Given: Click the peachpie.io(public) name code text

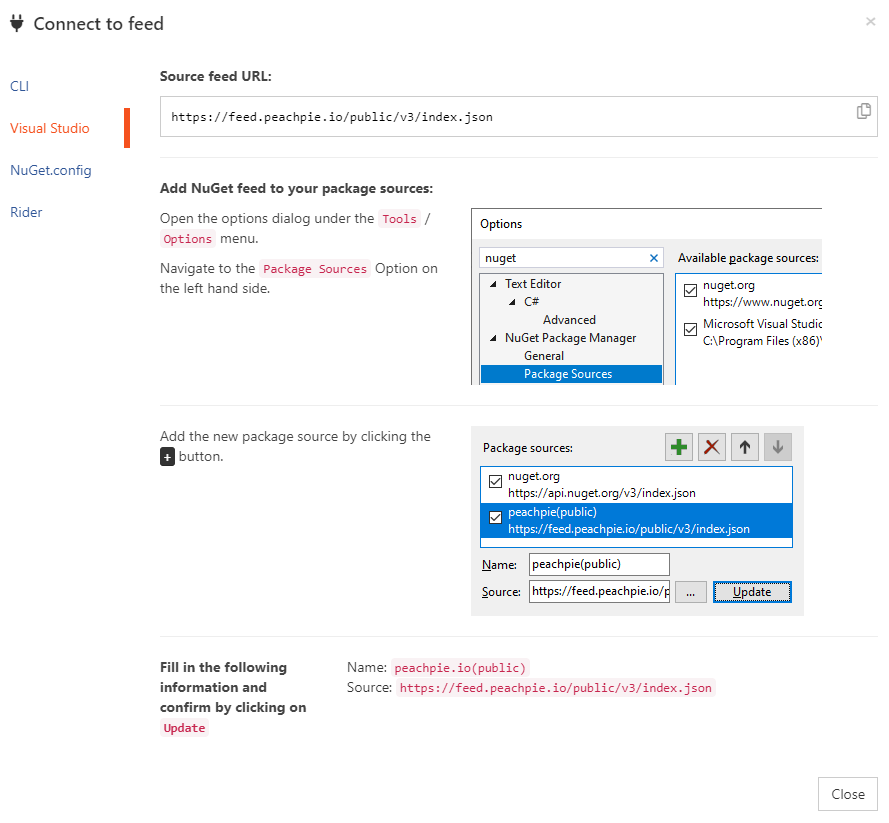Looking at the screenshot, I should click(x=460, y=668).
